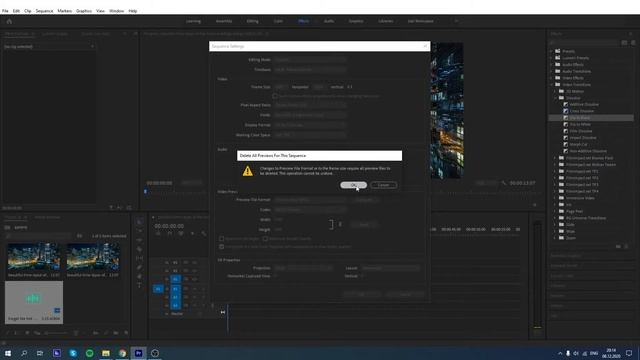Toggle Maximum Bit Depth checkbox
The width and height of the screenshot is (640, 360).
222,239
